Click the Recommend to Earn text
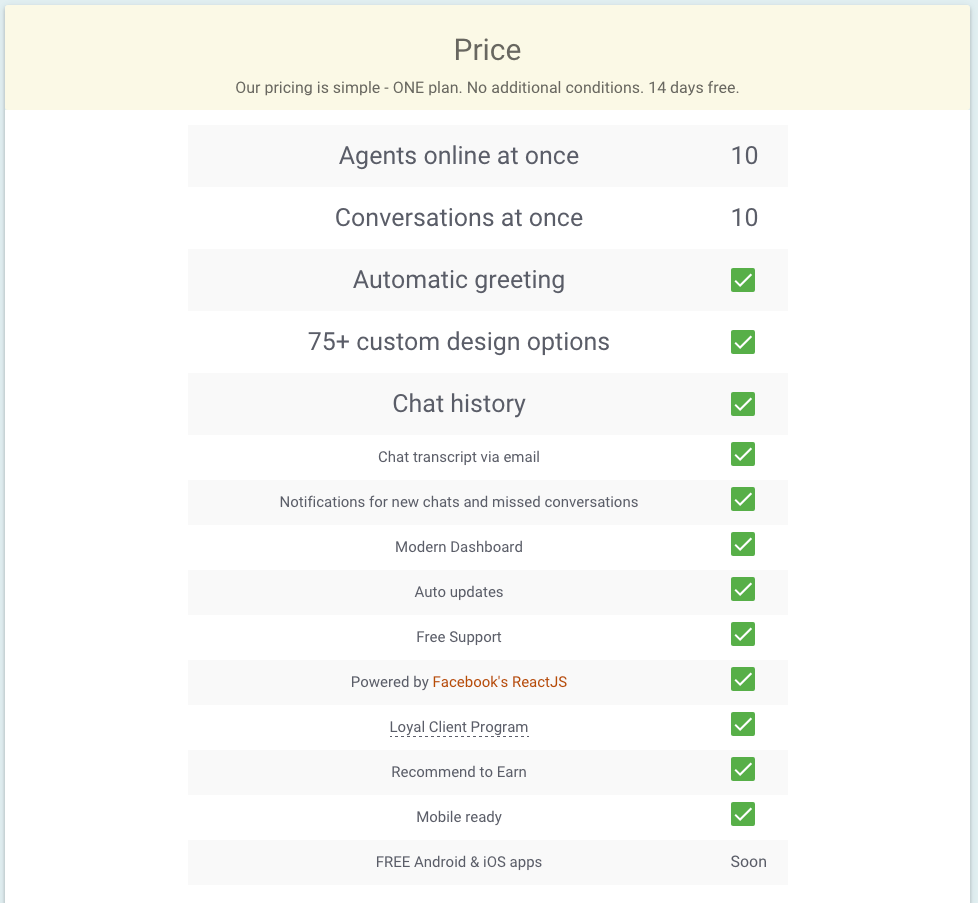Viewport: 978px width, 903px height. (459, 772)
